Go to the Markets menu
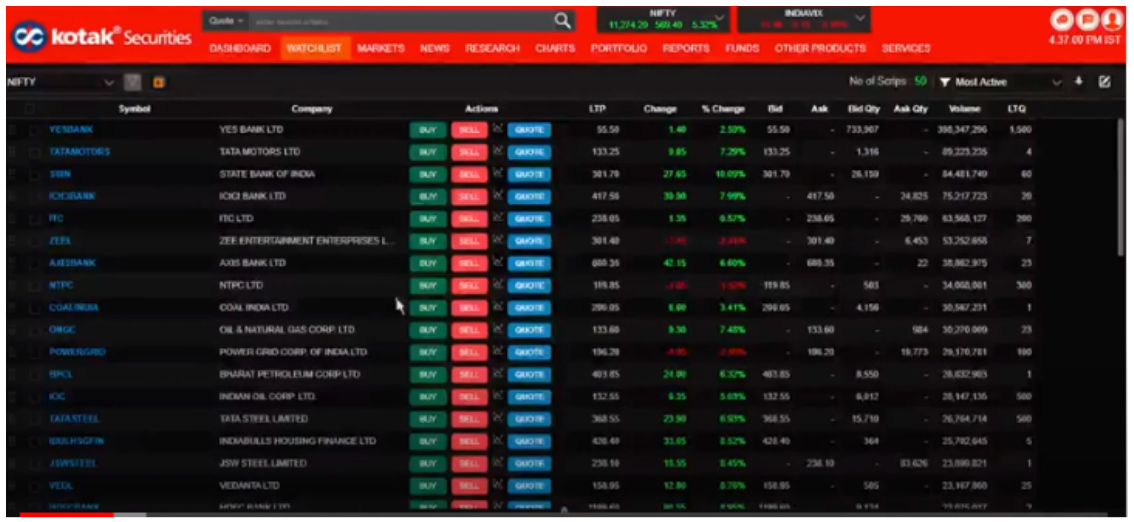 click(x=380, y=48)
